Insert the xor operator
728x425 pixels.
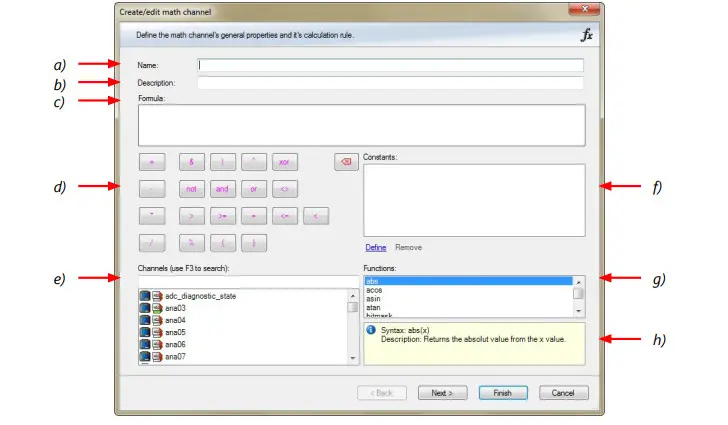click(285, 162)
